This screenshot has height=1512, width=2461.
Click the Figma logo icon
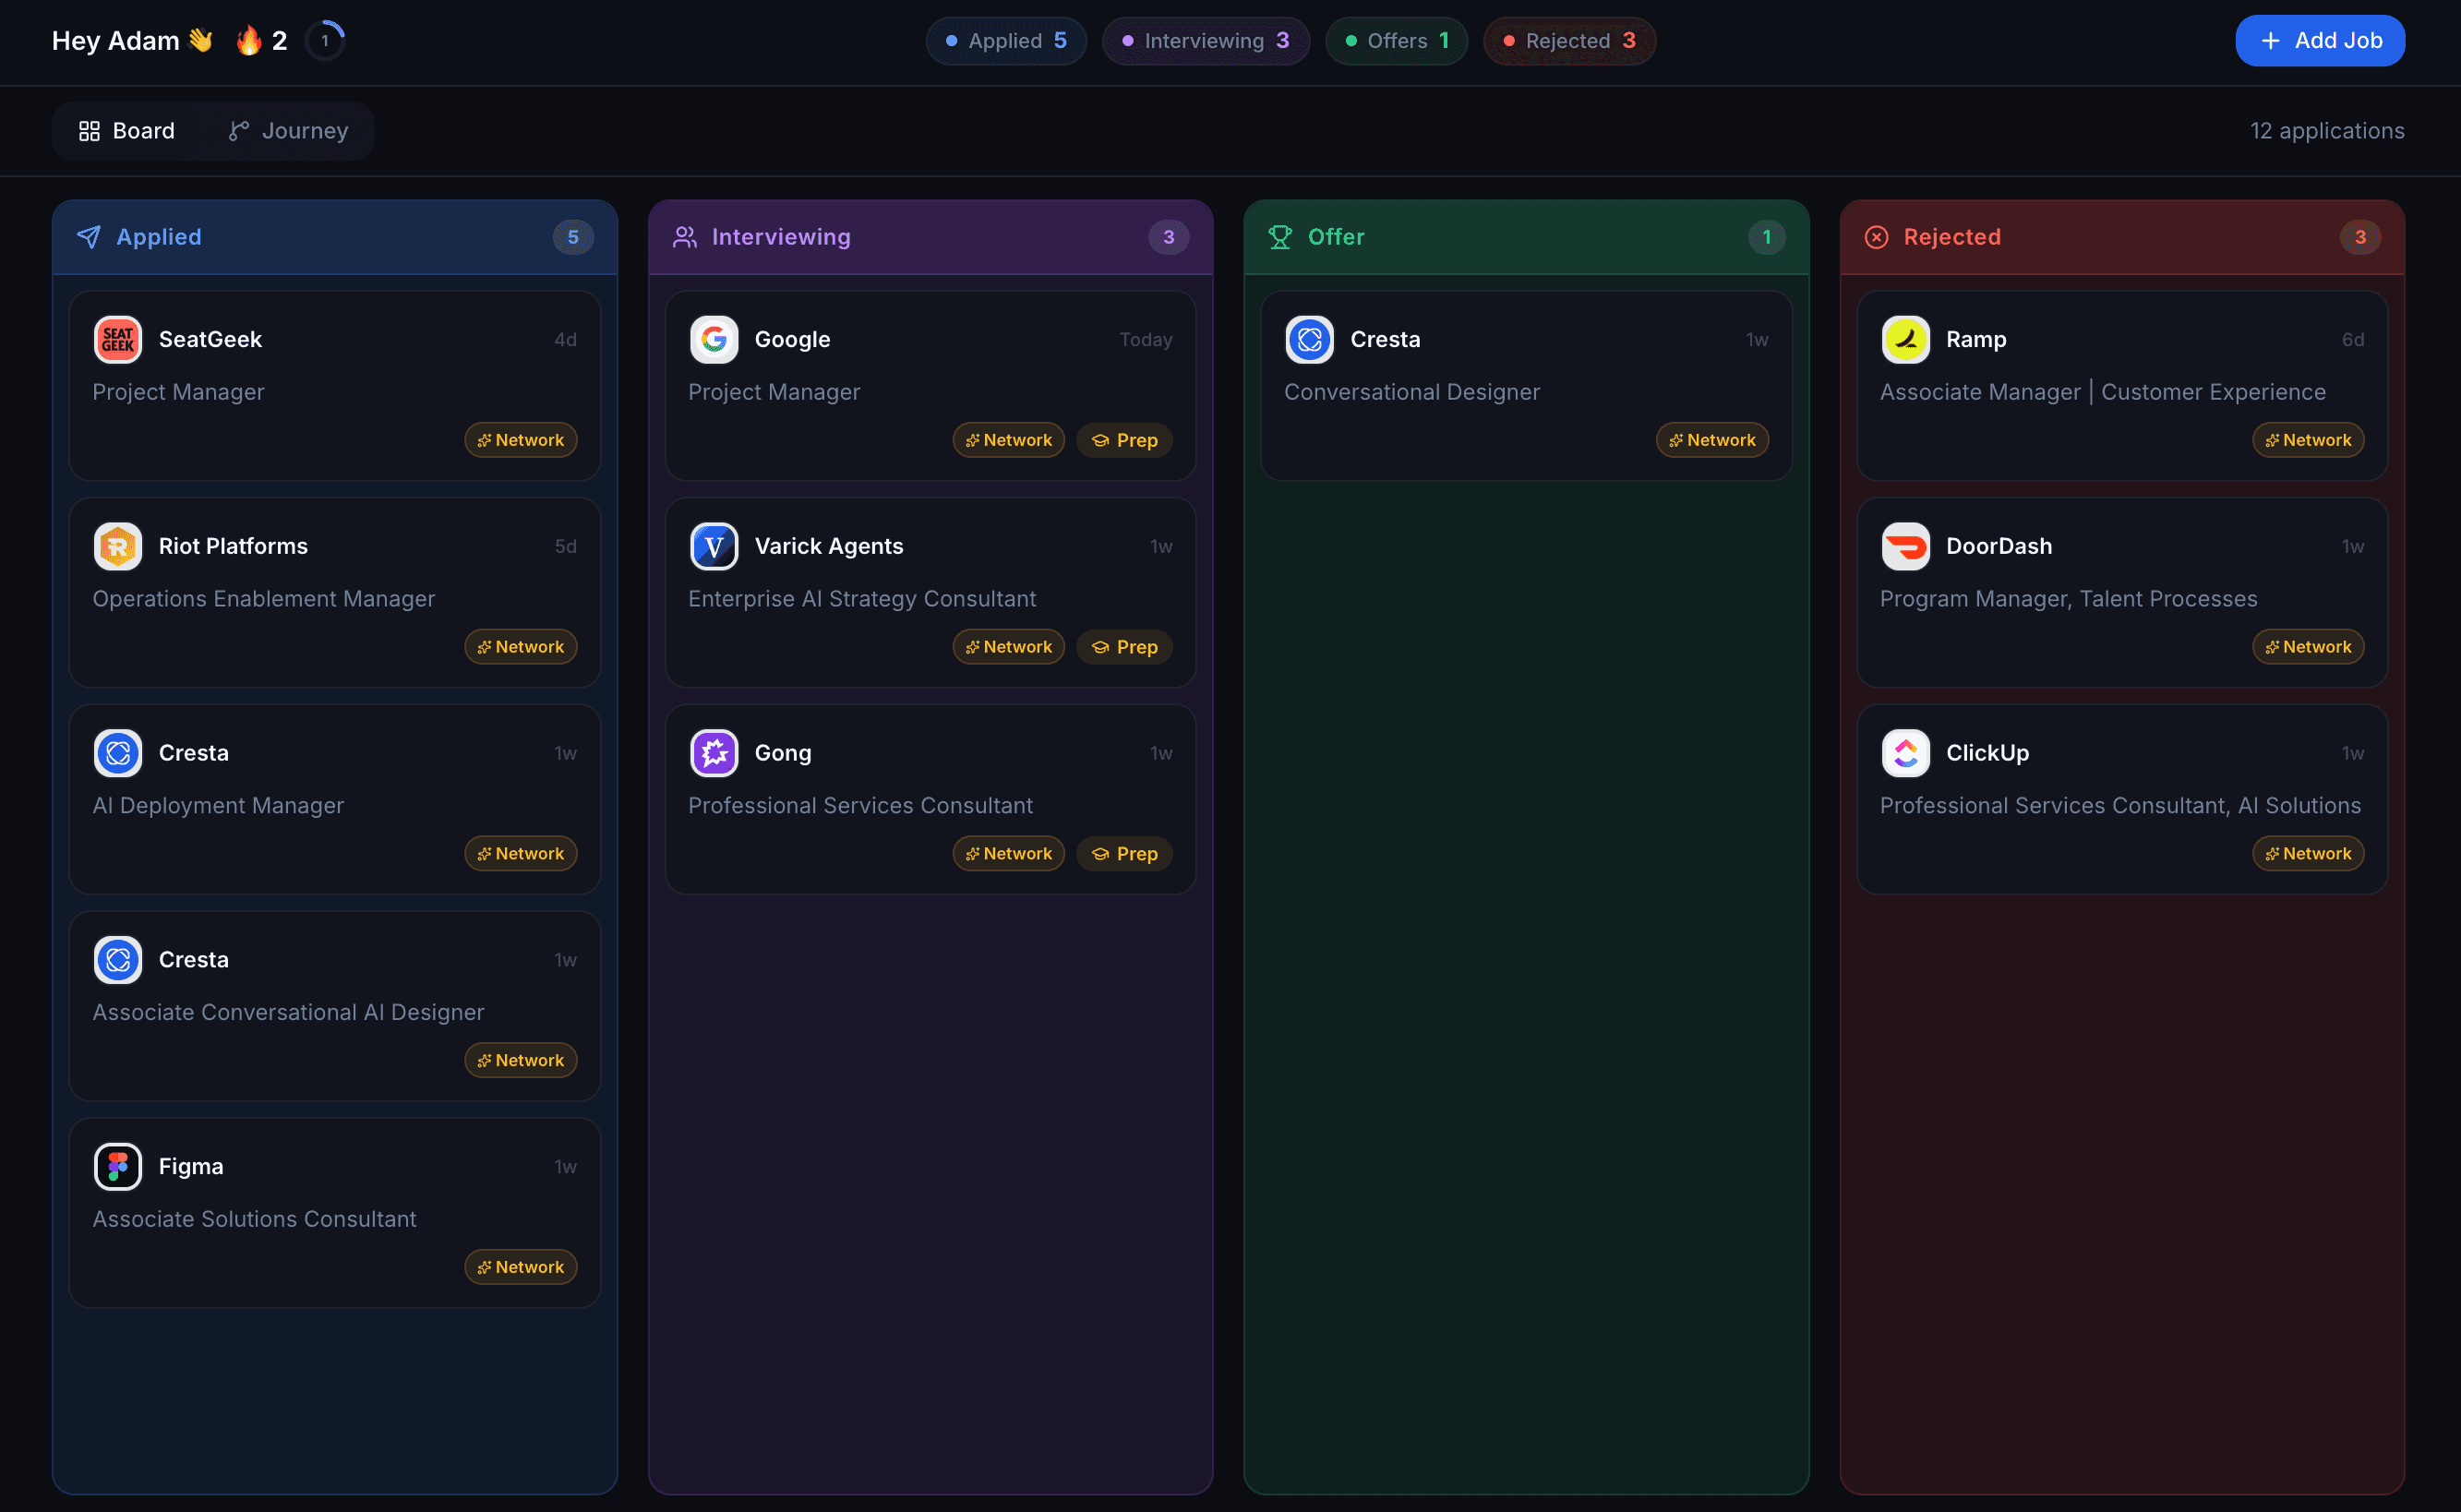[118, 1166]
